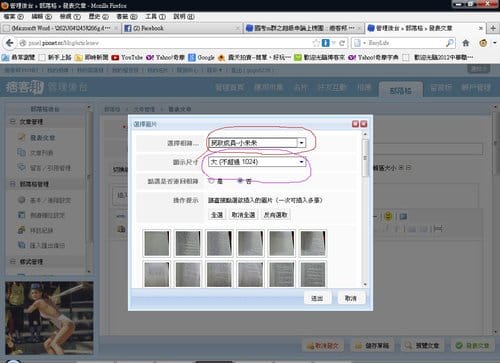
Task: Open the 新手上路 bookmark
Action: (x=55, y=57)
